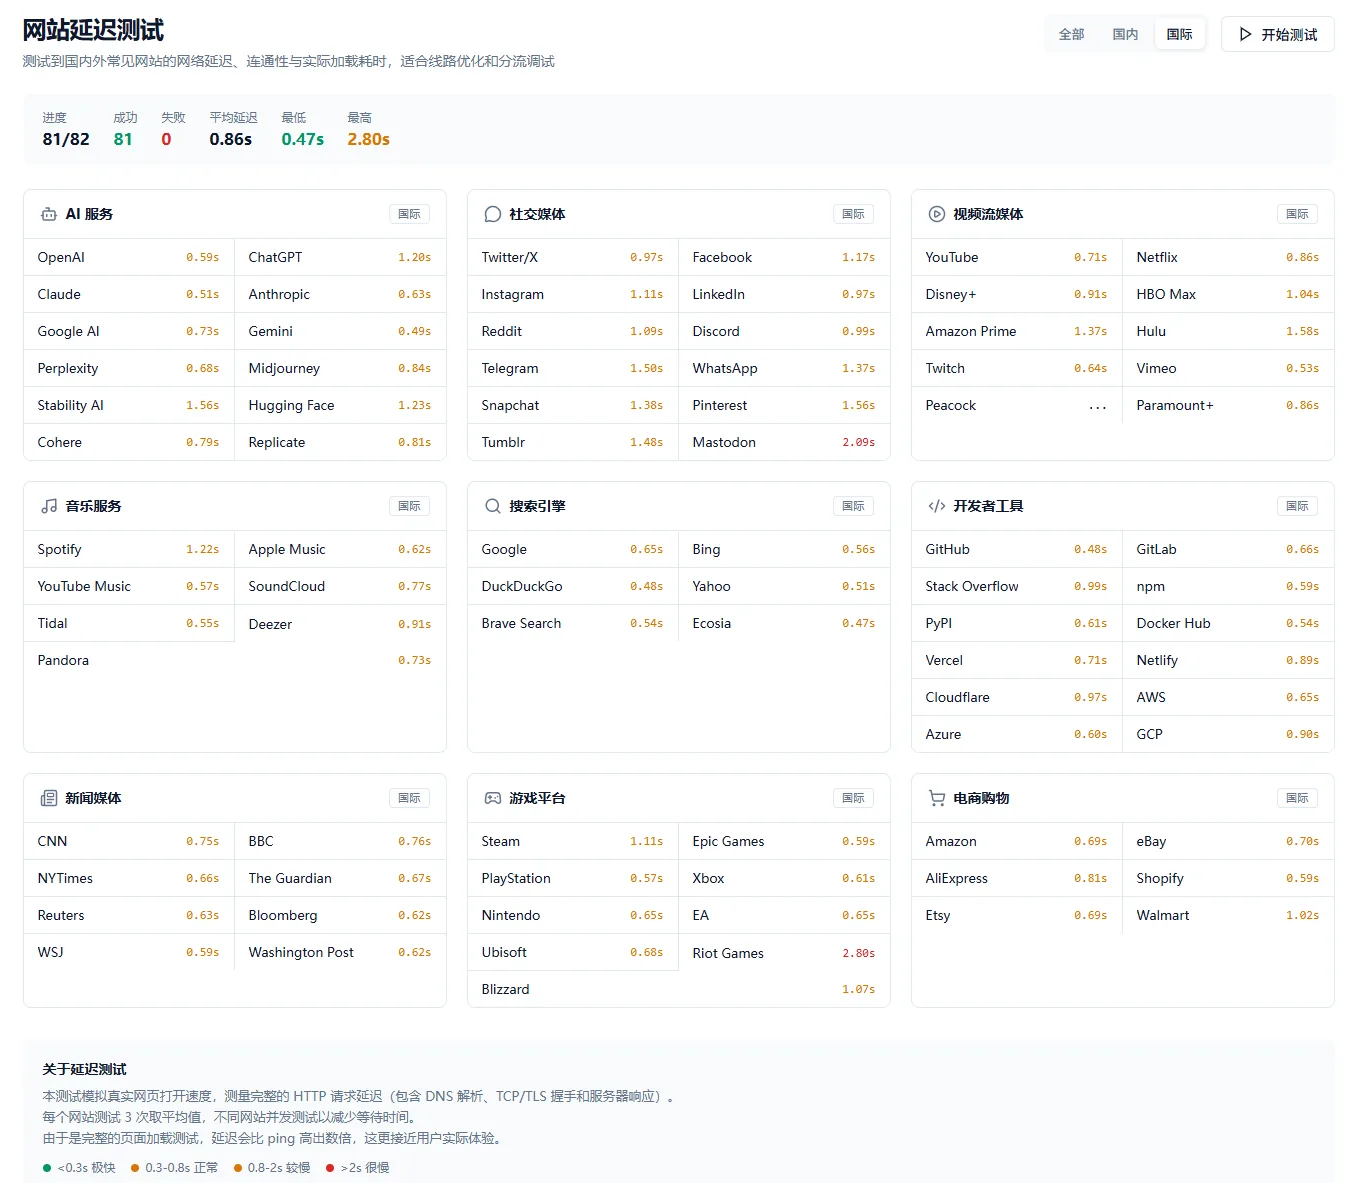
Task: Click the Claude entry
Action: coord(129,294)
